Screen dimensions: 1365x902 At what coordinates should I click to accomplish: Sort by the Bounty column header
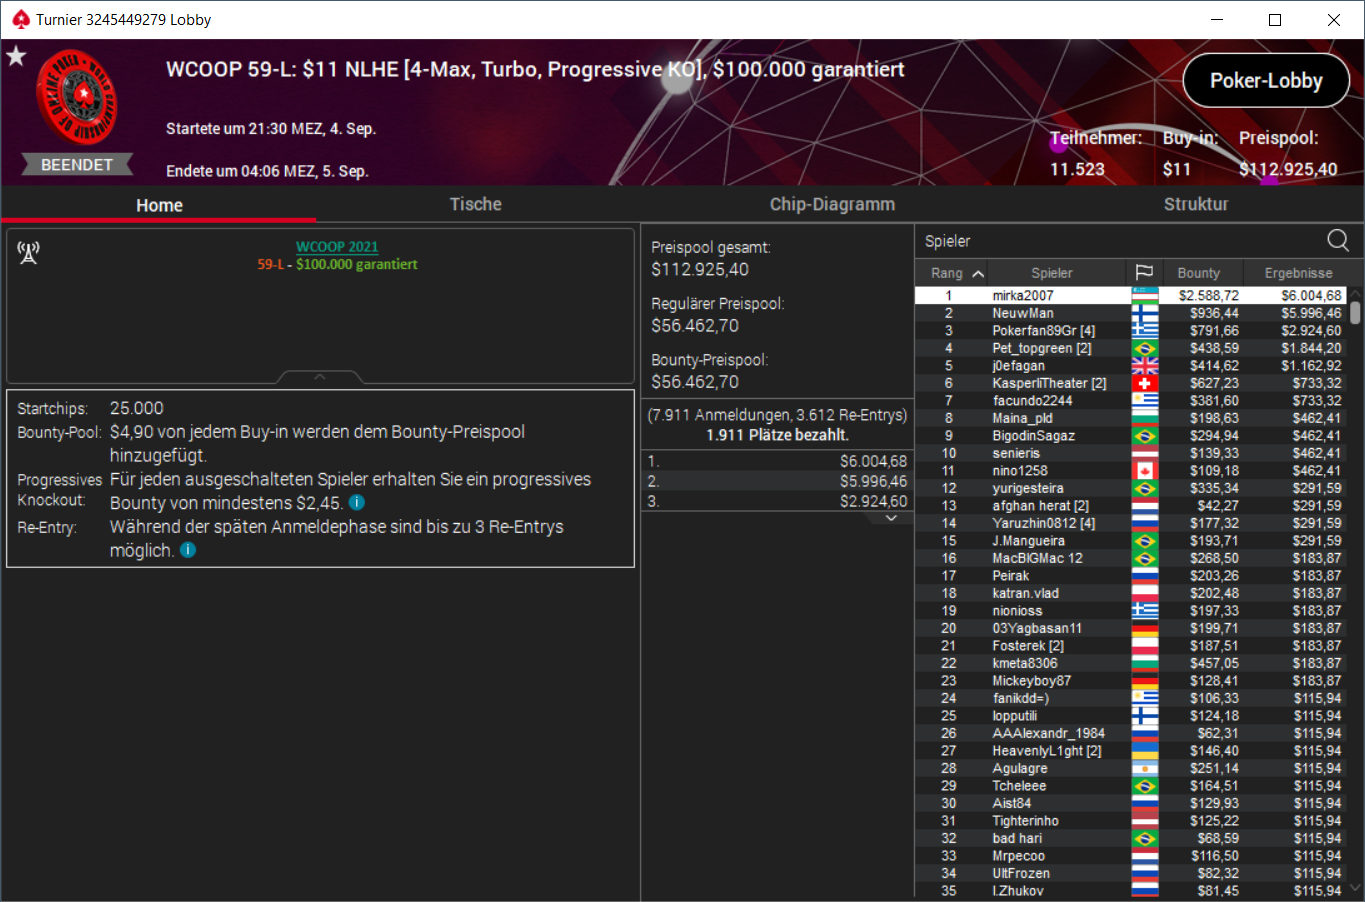(1199, 273)
